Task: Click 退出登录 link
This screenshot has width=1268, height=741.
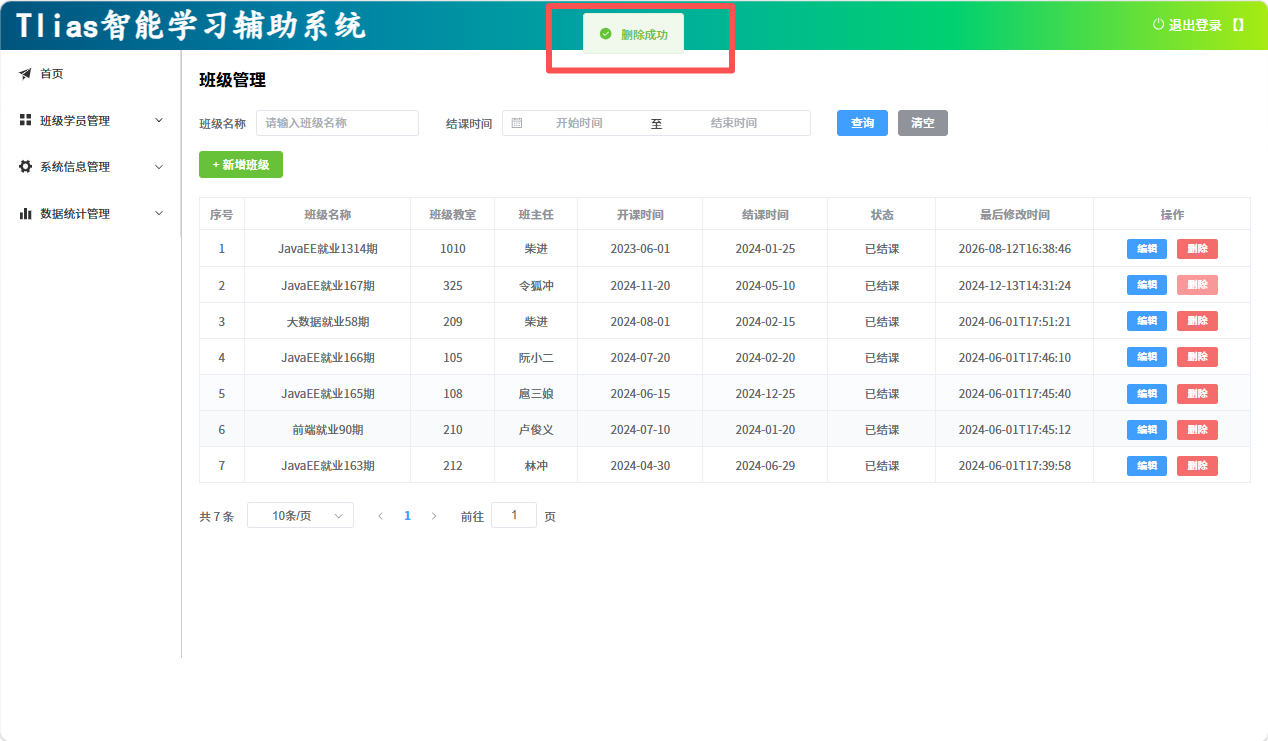Action: click(1195, 26)
